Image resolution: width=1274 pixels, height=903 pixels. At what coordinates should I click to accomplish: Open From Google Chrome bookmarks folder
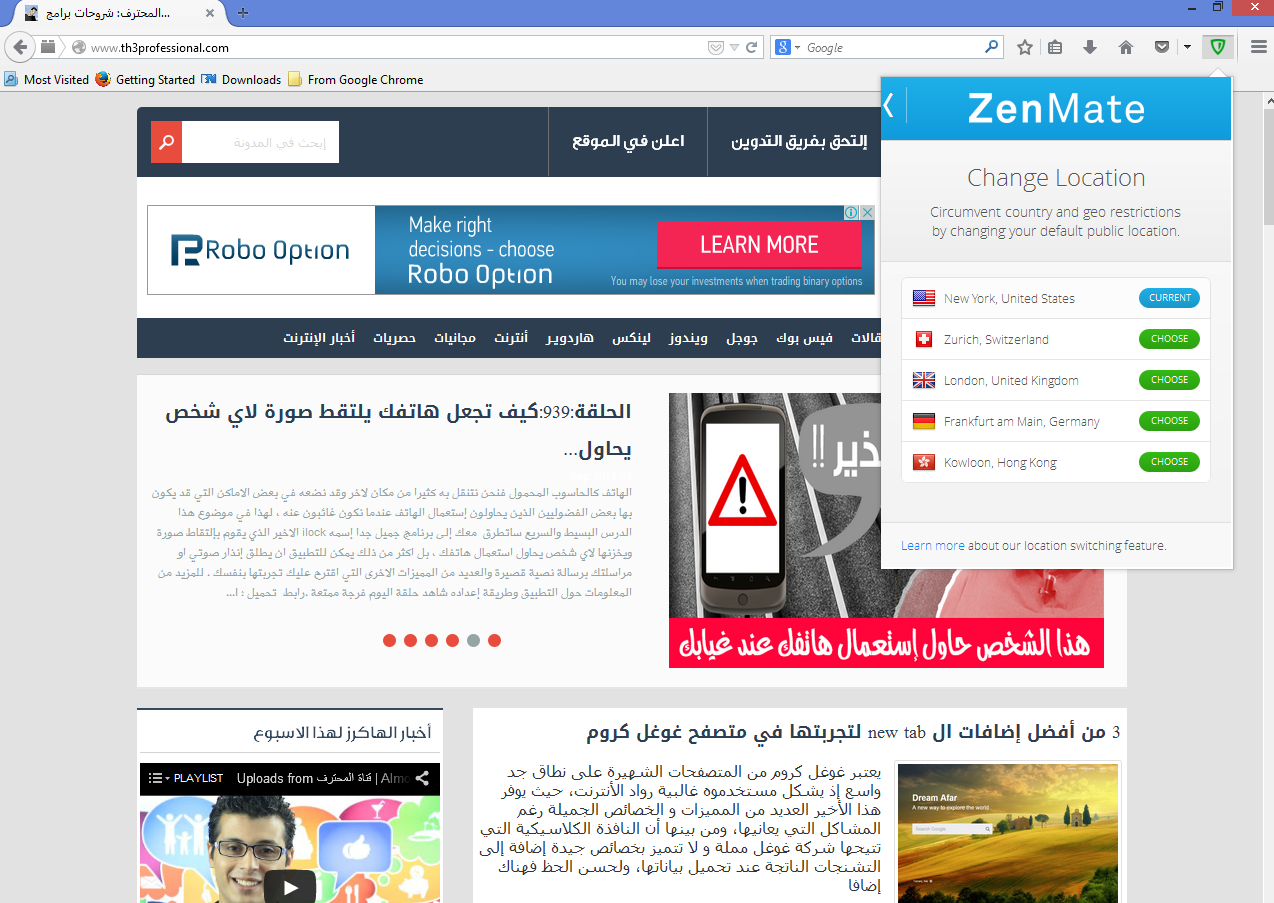point(355,80)
